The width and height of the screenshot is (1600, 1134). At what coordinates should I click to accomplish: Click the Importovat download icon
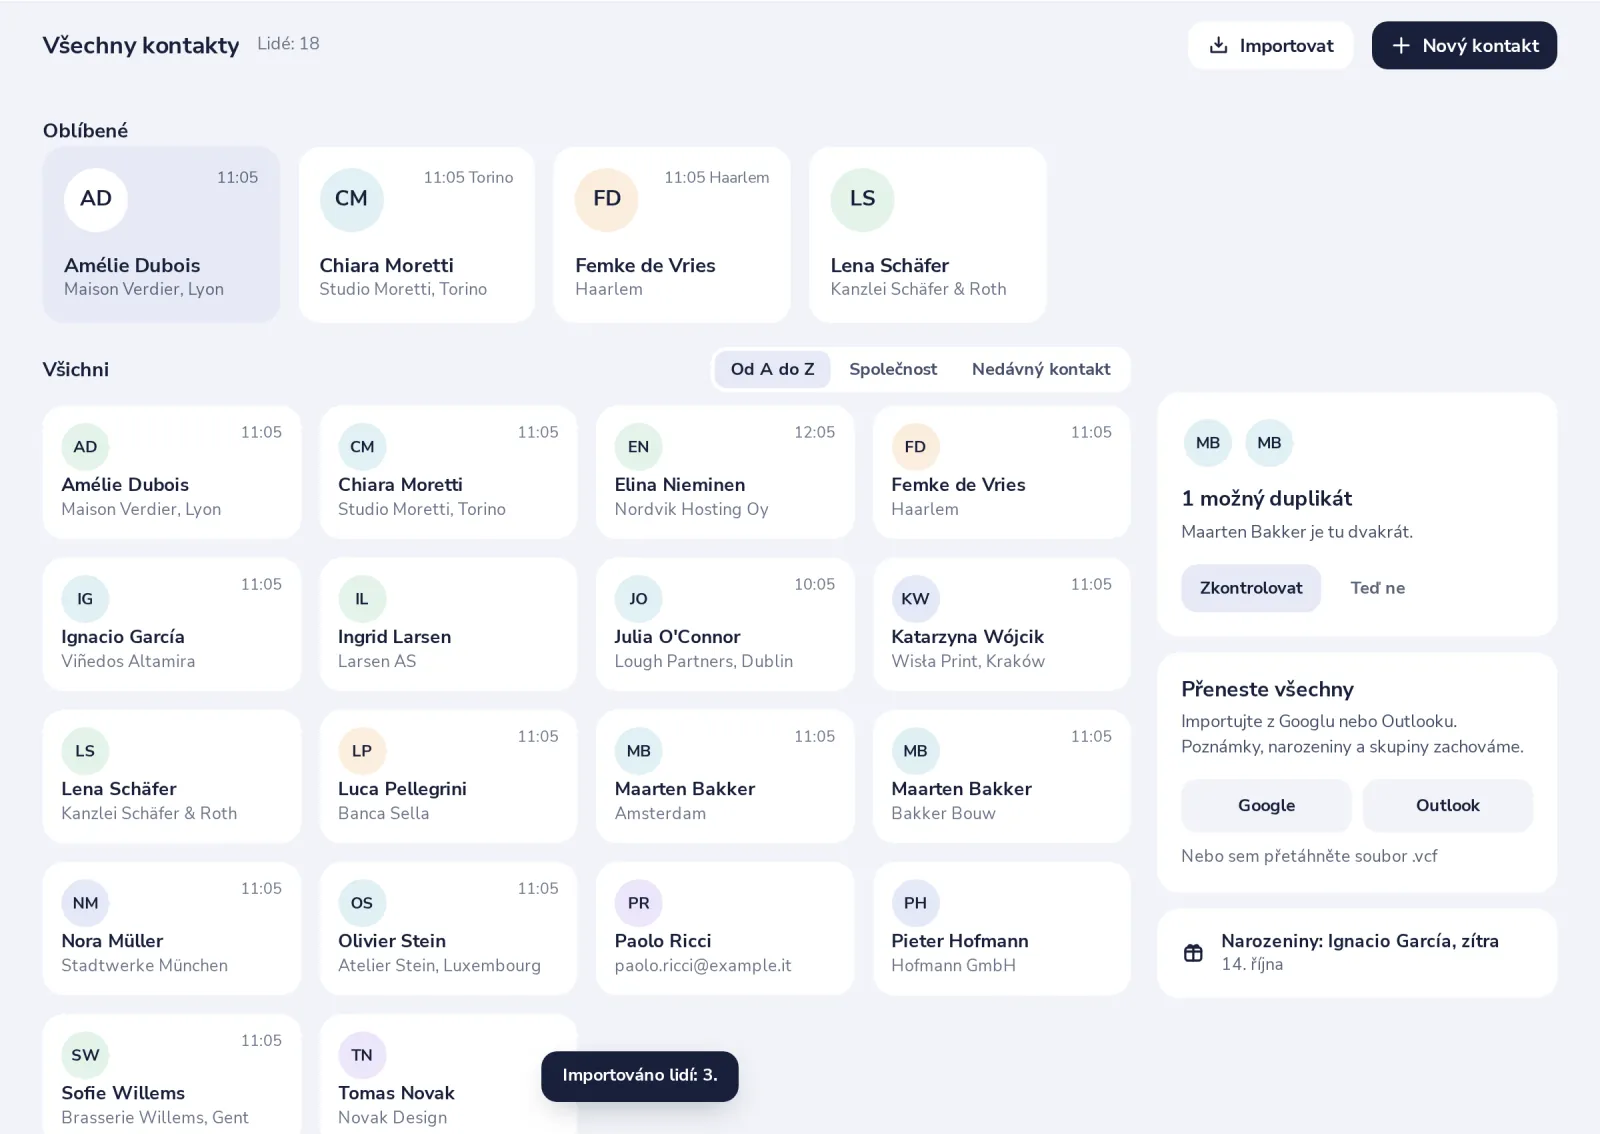[1218, 45]
